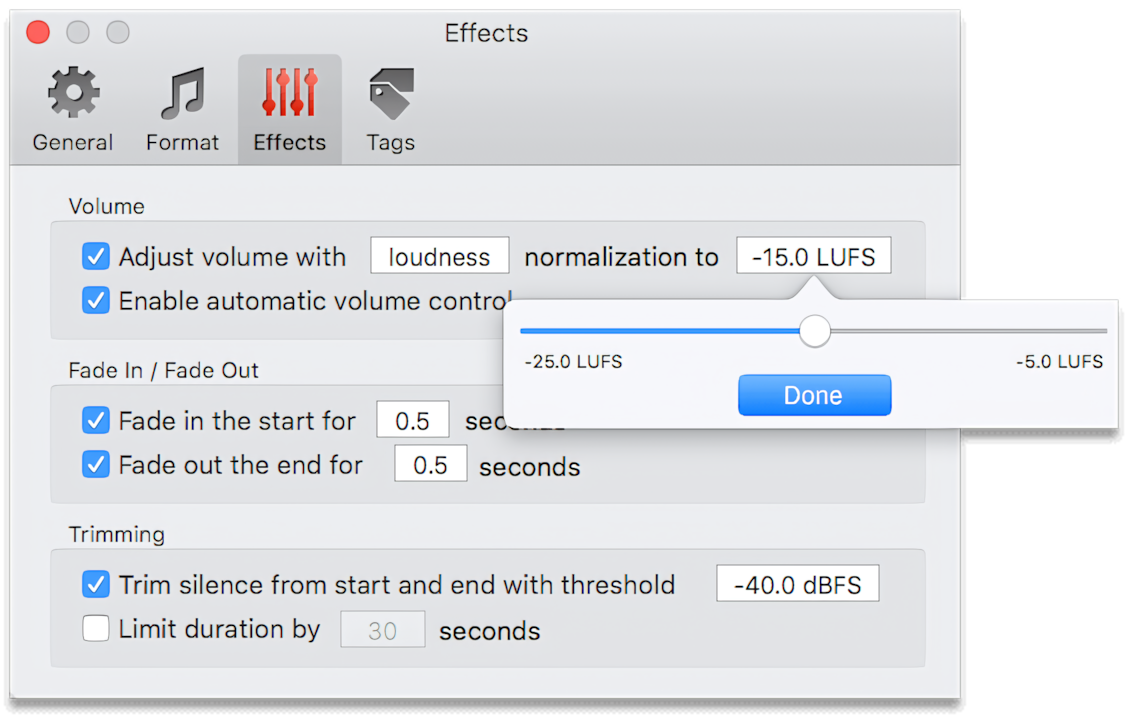
Task: Click the duration limit field showing 30
Action: coord(382,629)
